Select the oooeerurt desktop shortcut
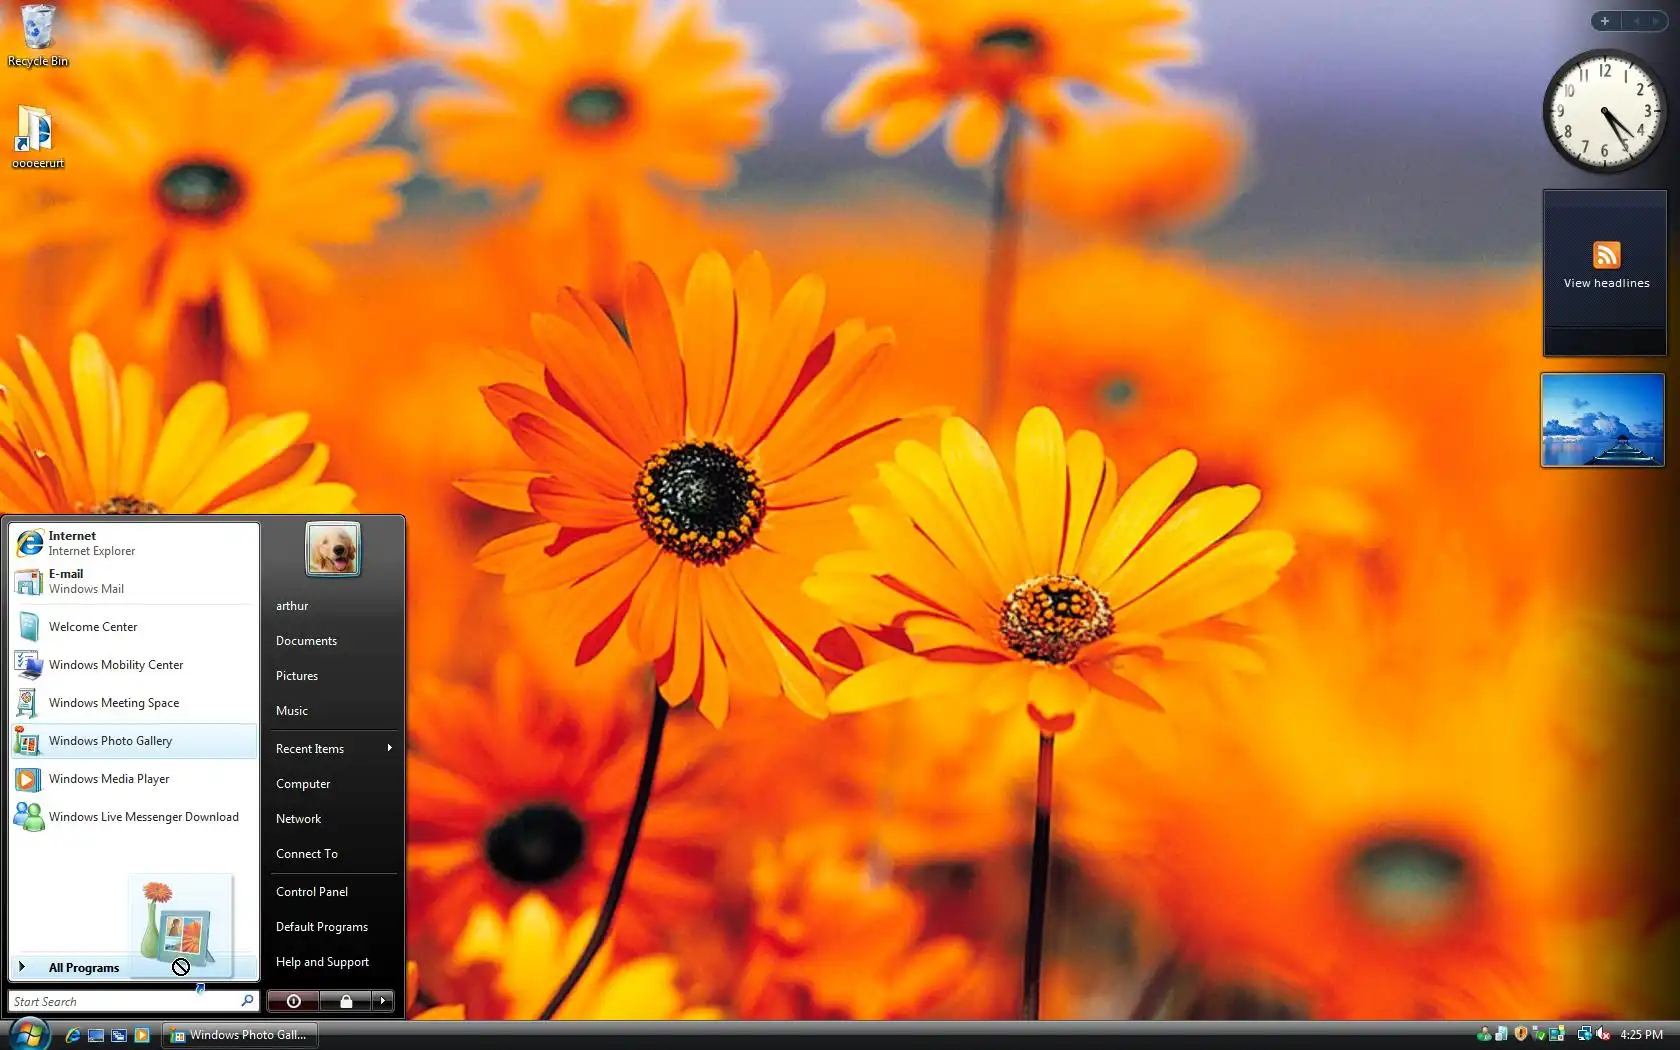This screenshot has width=1680, height=1050. click(38, 137)
